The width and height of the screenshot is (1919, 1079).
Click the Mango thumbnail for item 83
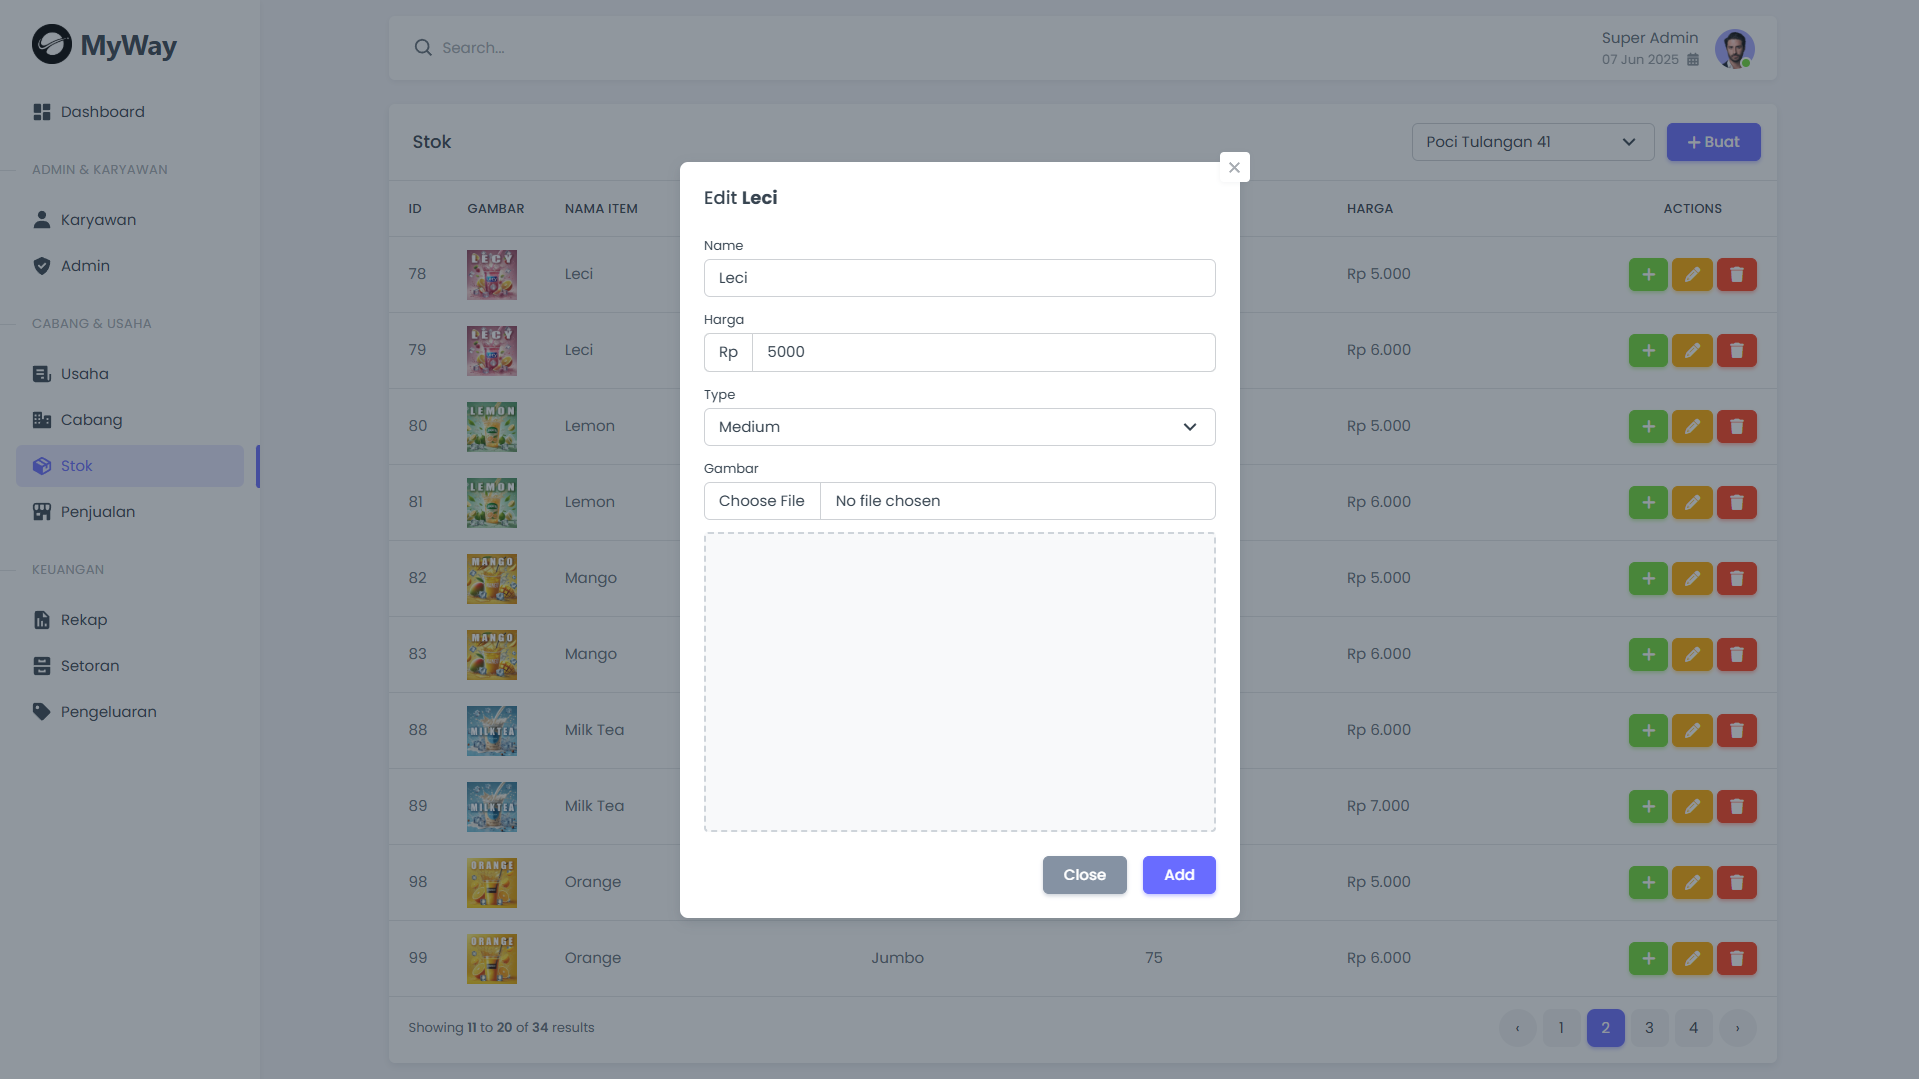[491, 654]
